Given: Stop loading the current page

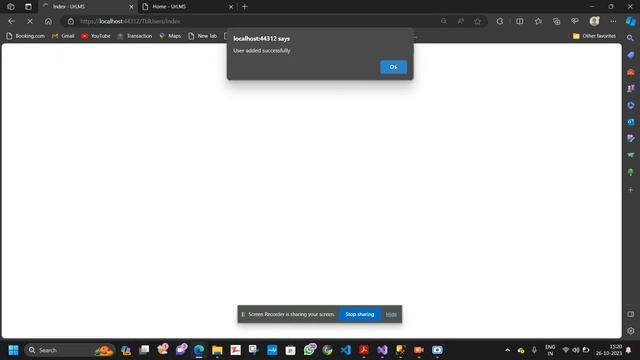Looking at the screenshot, I should [30, 21].
